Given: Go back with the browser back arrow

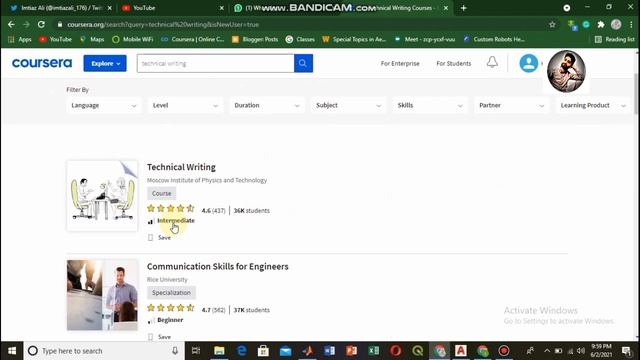Looking at the screenshot, I should (11, 24).
